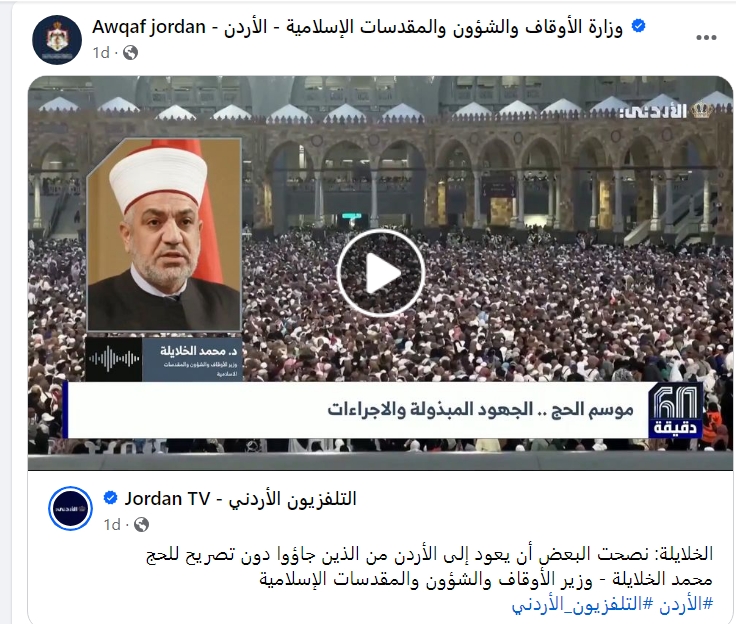Open the Awqaf Jordan profile picture
Viewport: 736px width, 624px height.
pos(57,39)
